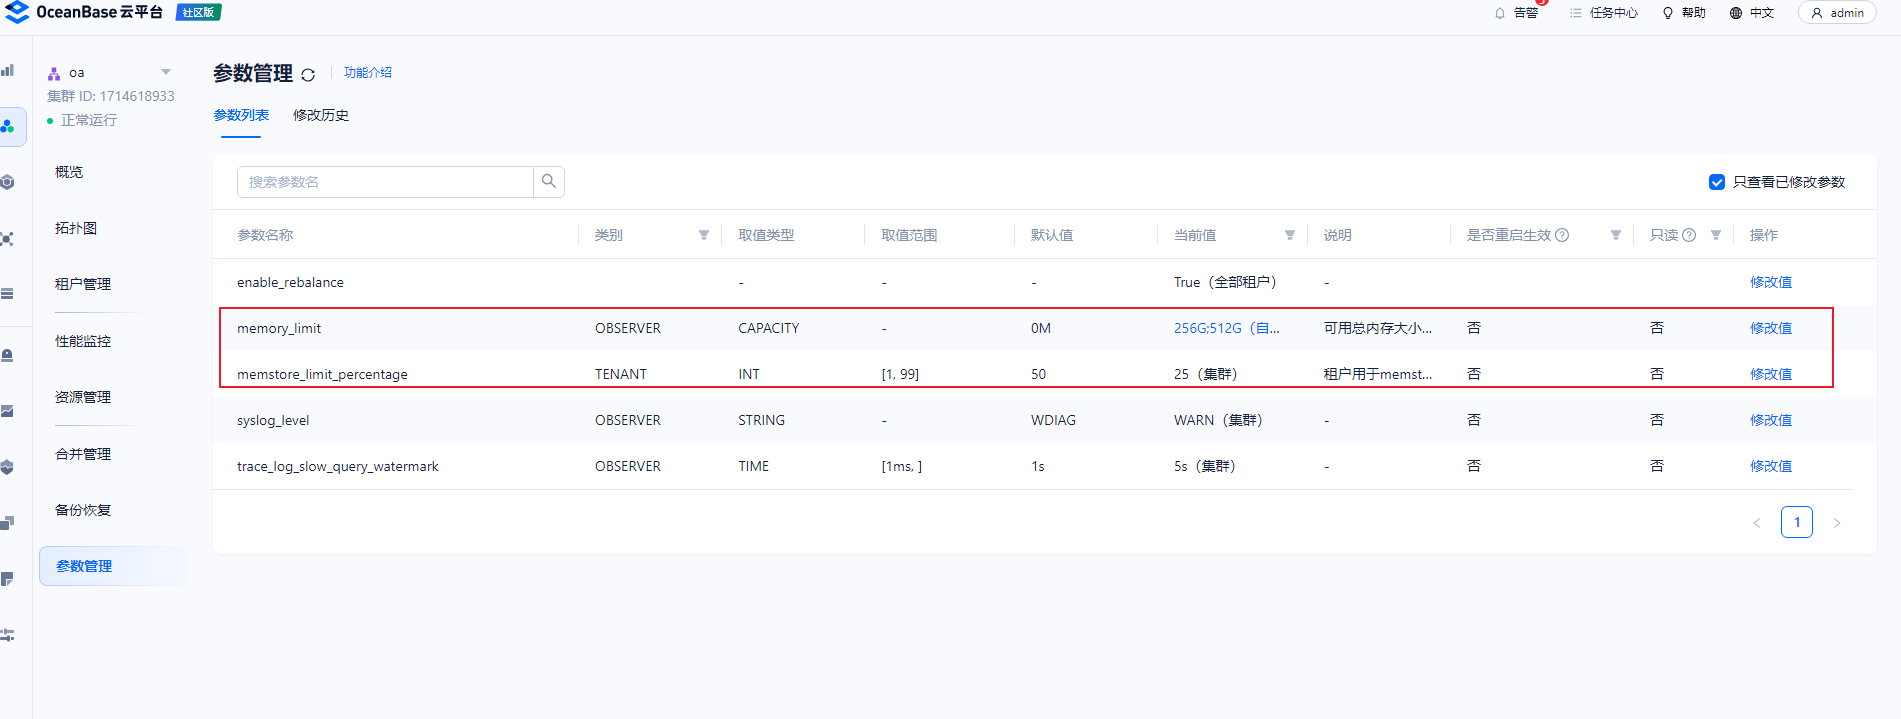Click 修改值 for memory_limit
This screenshot has width=1901, height=719.
click(x=1770, y=328)
